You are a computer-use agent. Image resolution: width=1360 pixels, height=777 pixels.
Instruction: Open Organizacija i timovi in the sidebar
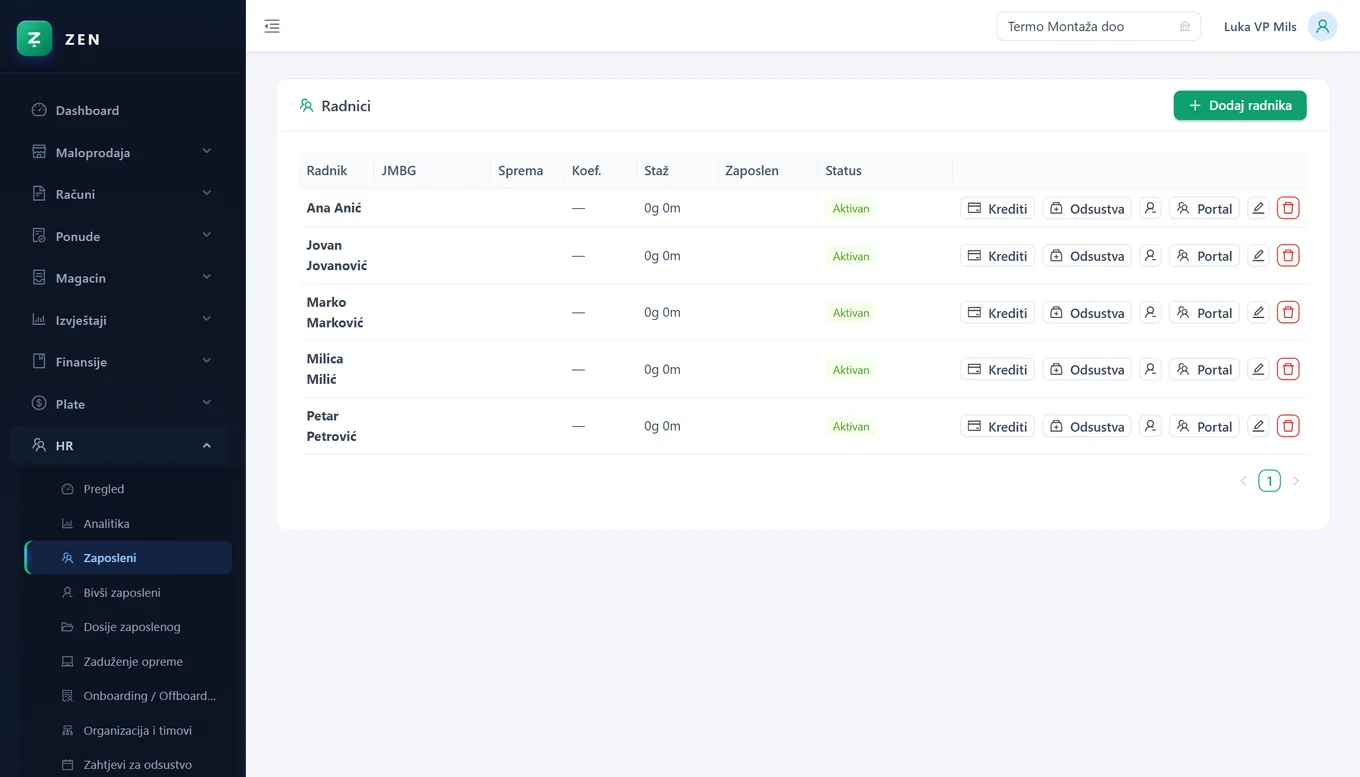128,731
